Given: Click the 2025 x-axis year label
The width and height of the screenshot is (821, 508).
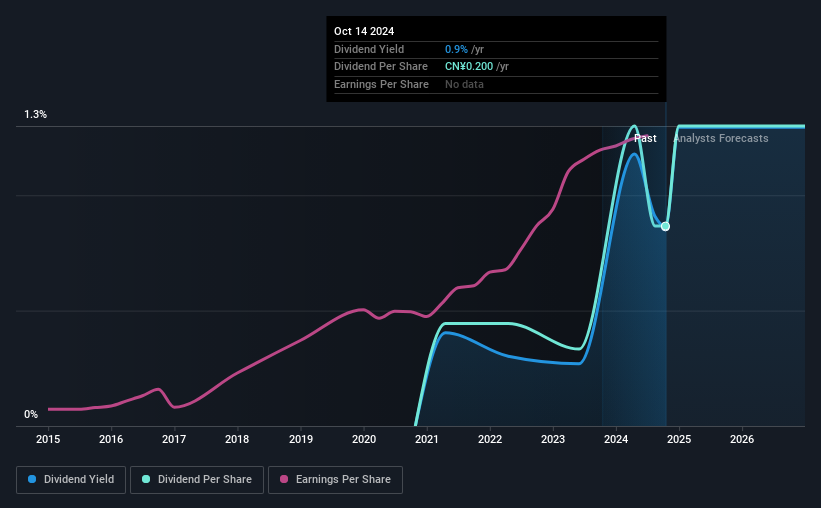Looking at the screenshot, I should click(679, 439).
